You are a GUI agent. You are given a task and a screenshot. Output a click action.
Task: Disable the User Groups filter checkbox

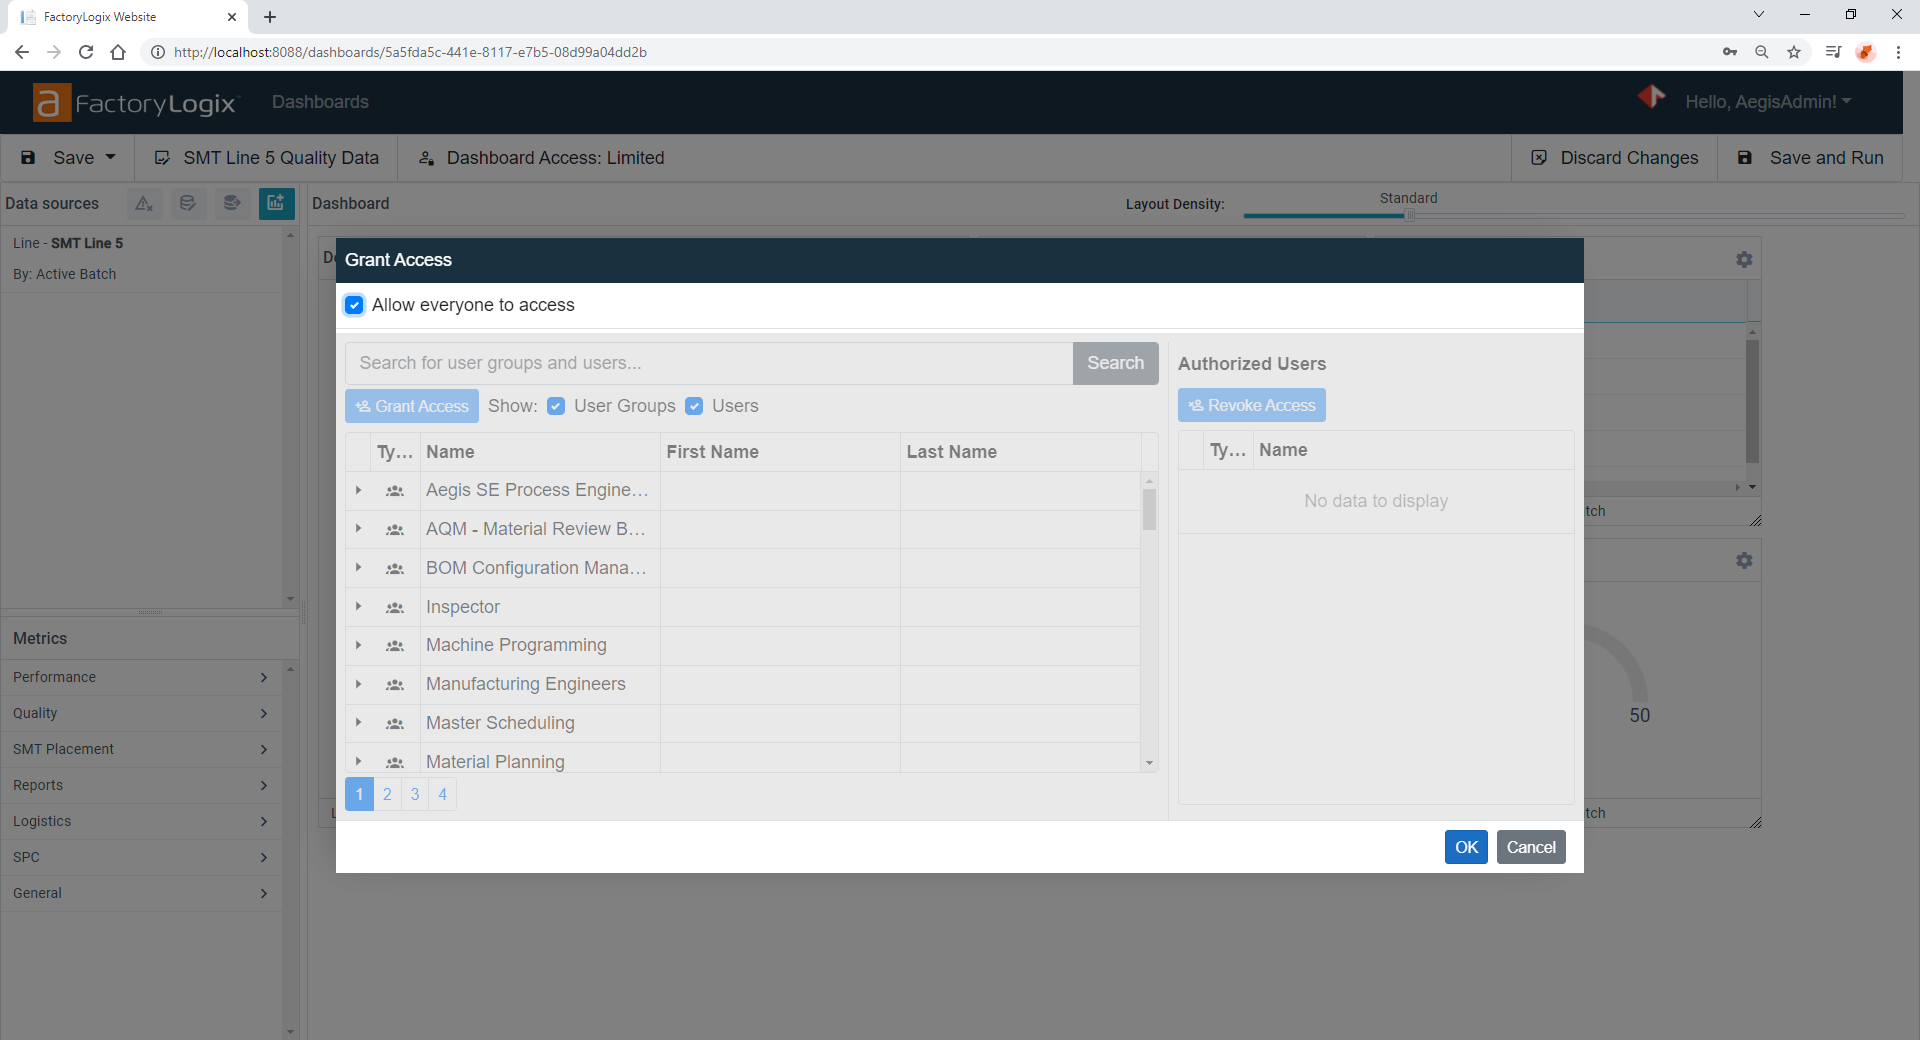(x=555, y=406)
